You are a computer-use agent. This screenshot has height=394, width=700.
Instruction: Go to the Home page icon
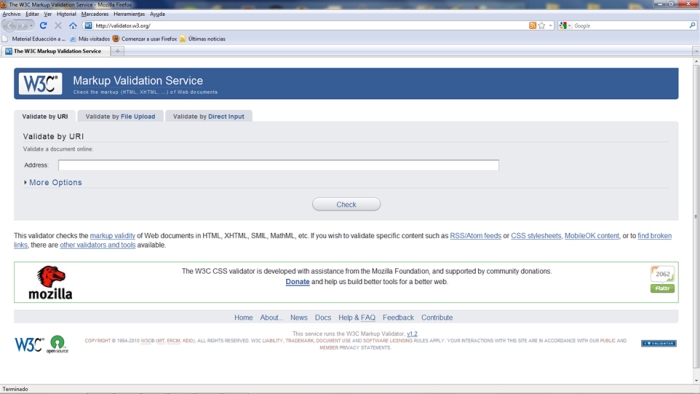coord(73,25)
